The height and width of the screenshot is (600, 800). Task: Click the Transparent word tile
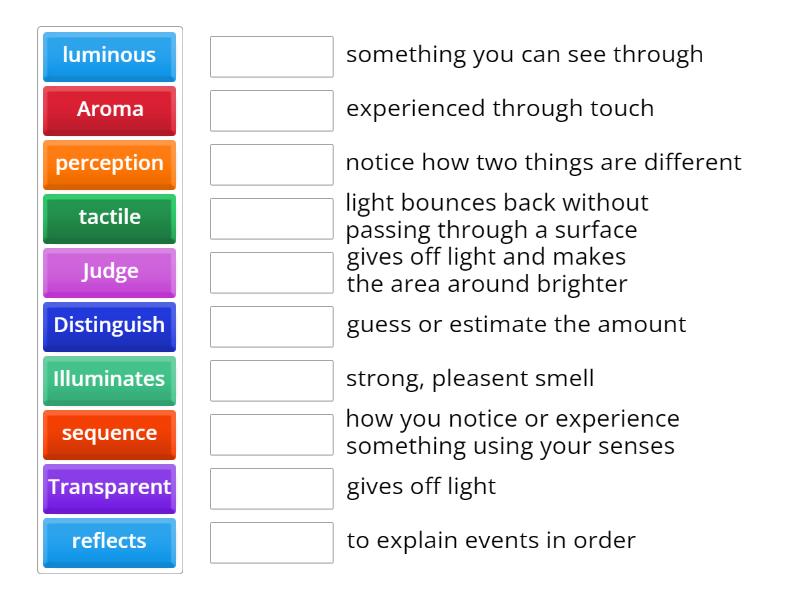tap(109, 488)
